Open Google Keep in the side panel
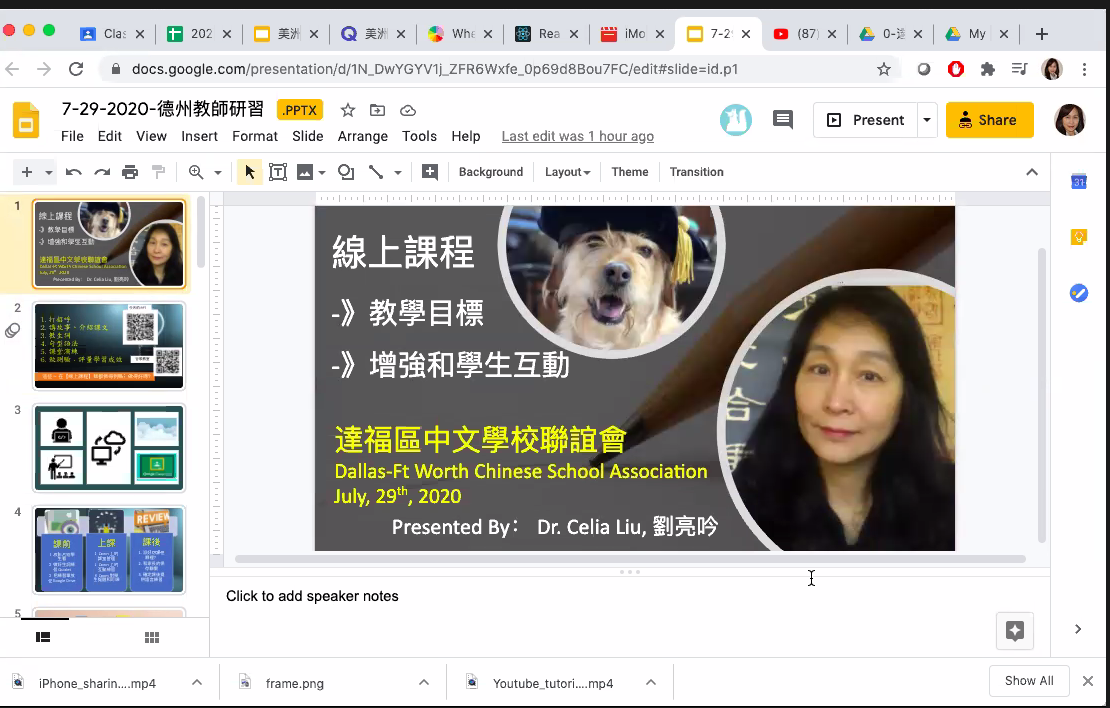 [1078, 237]
